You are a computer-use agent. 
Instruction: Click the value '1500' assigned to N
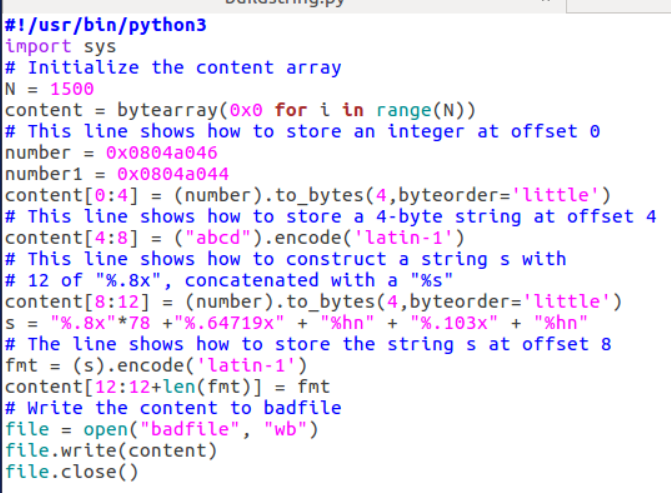[x=72, y=89]
